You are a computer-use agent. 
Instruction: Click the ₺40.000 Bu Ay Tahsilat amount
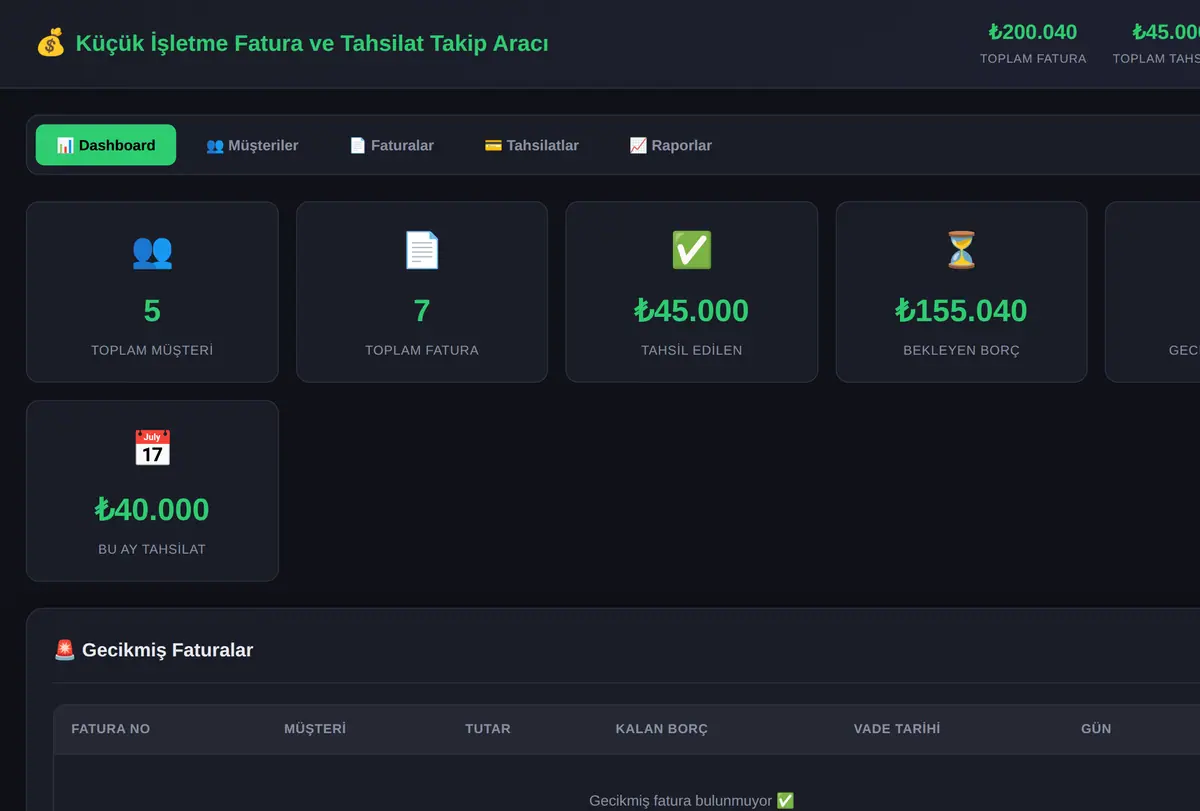152,510
